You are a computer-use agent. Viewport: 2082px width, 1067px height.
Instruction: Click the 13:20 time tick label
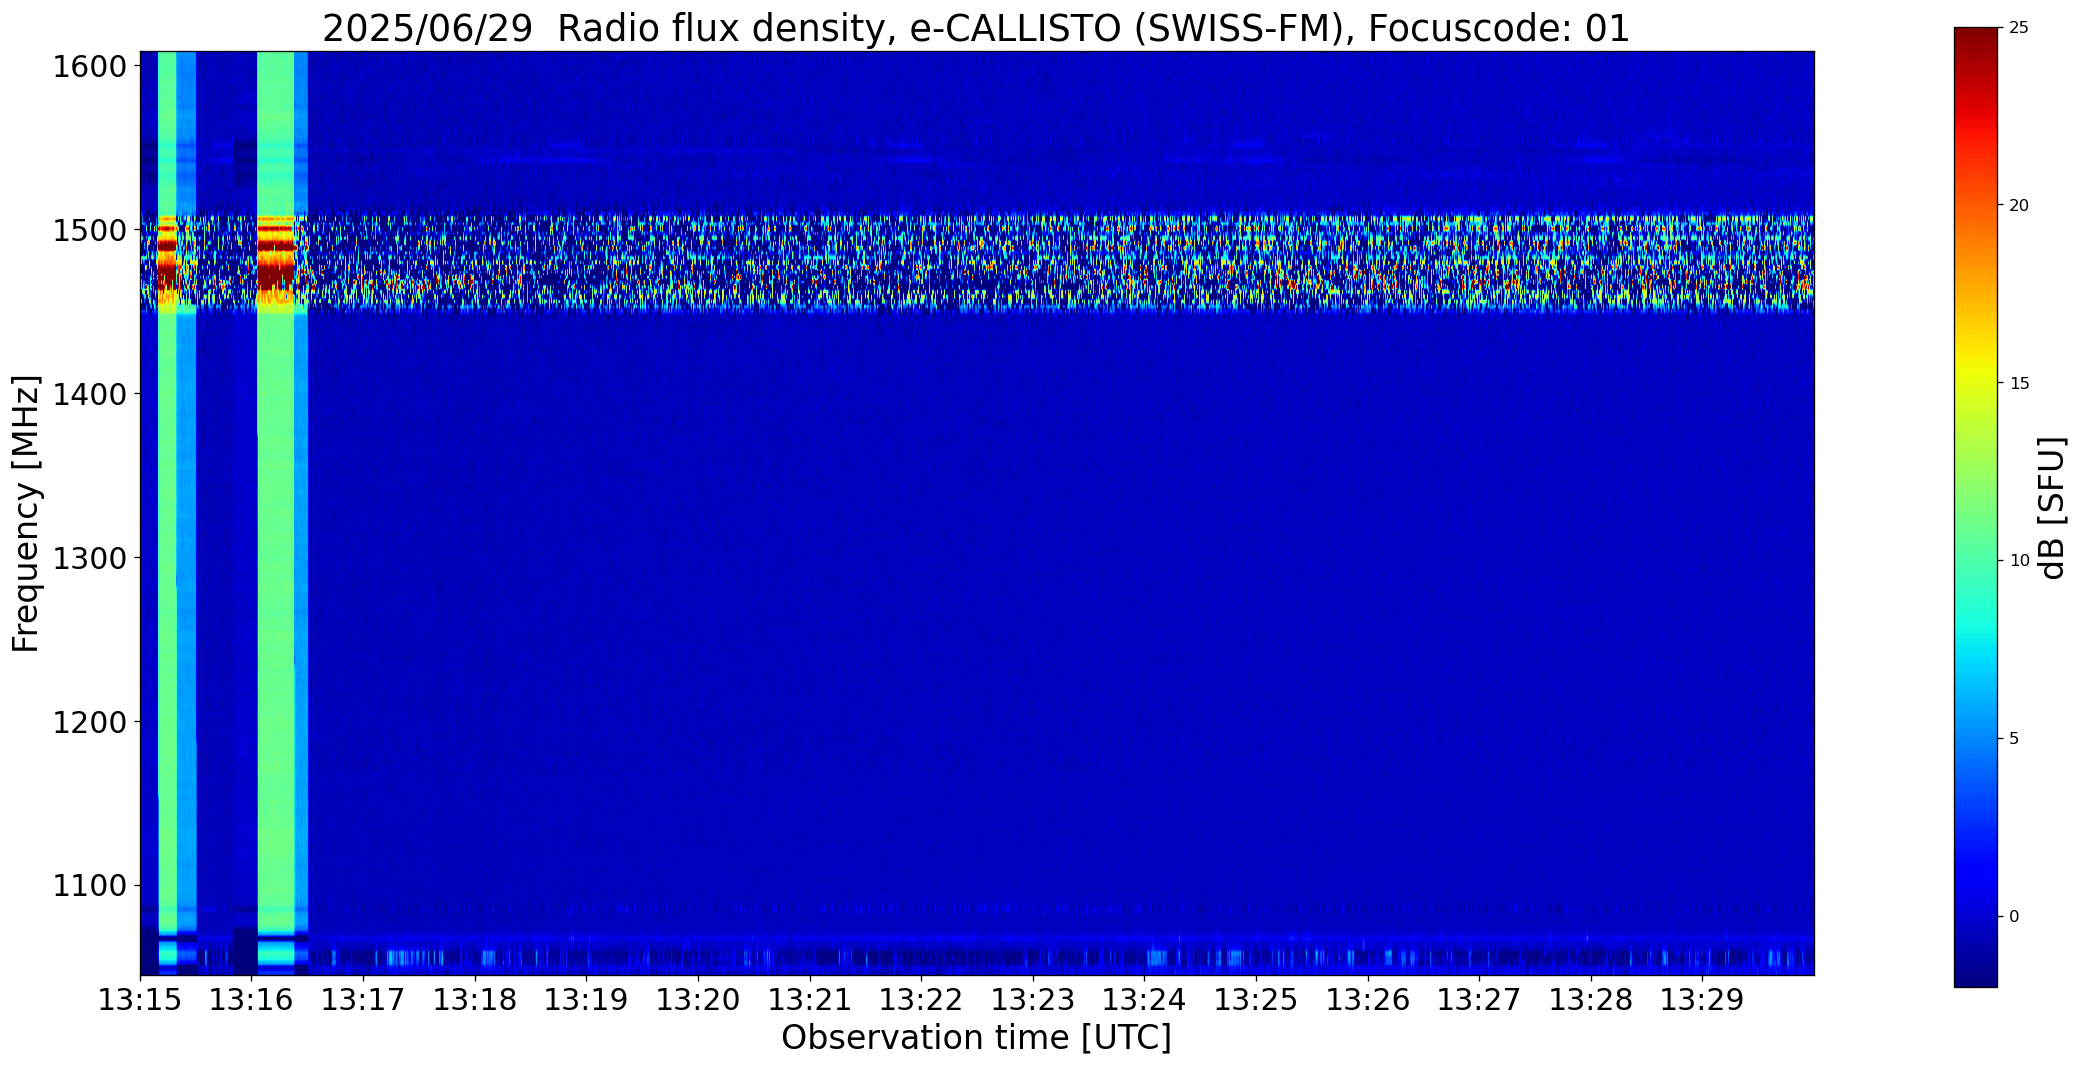(698, 1000)
